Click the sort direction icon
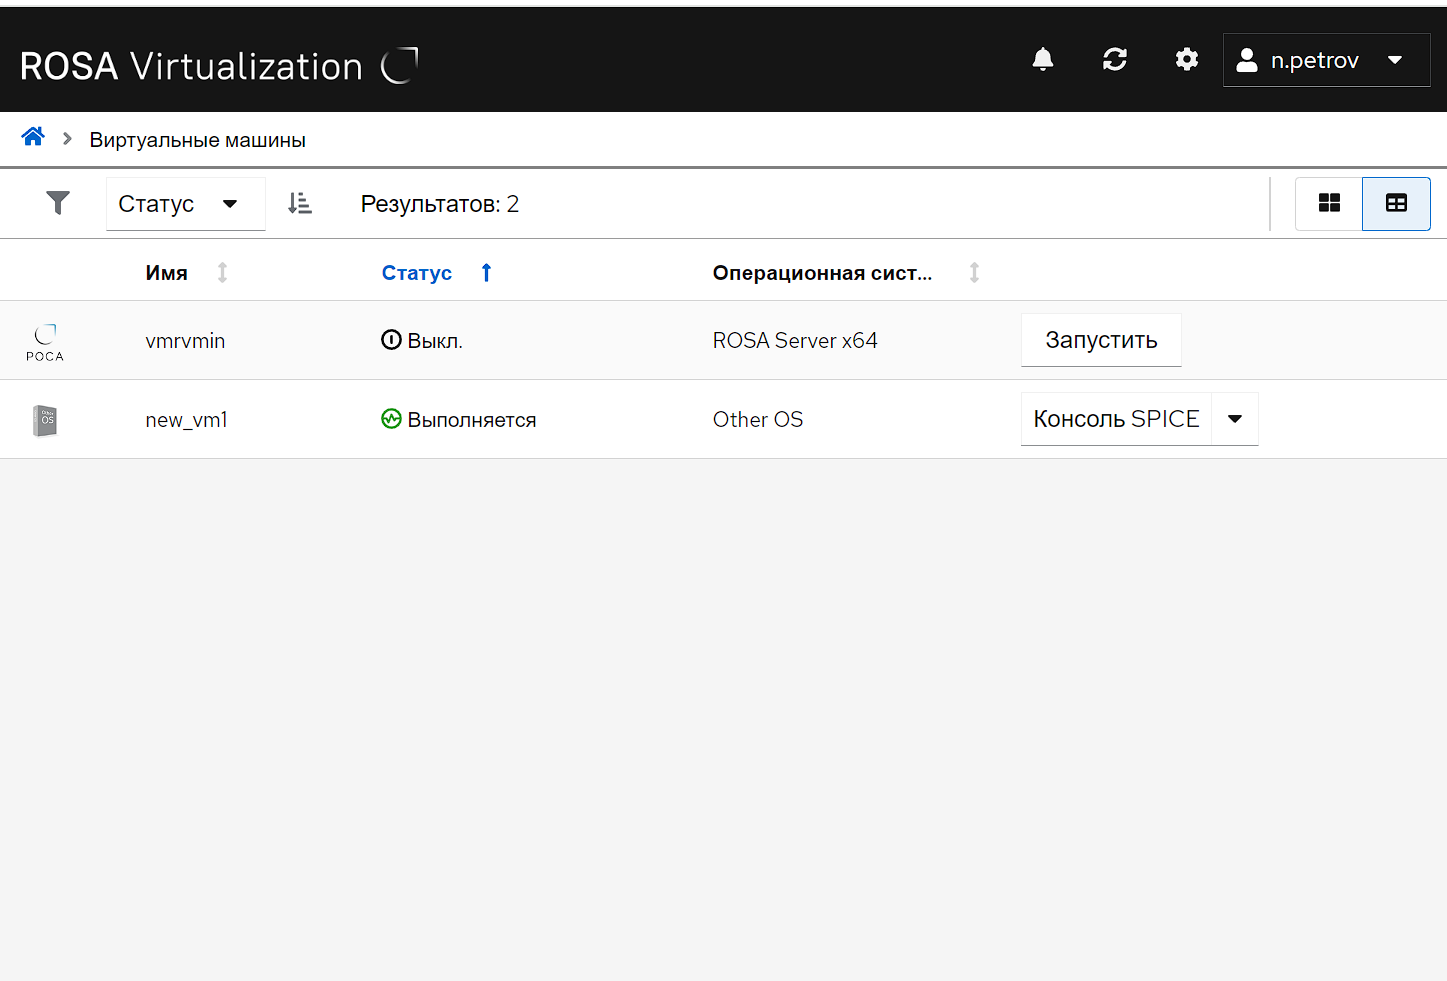Viewport: 1447px width, 981px height. click(x=299, y=203)
